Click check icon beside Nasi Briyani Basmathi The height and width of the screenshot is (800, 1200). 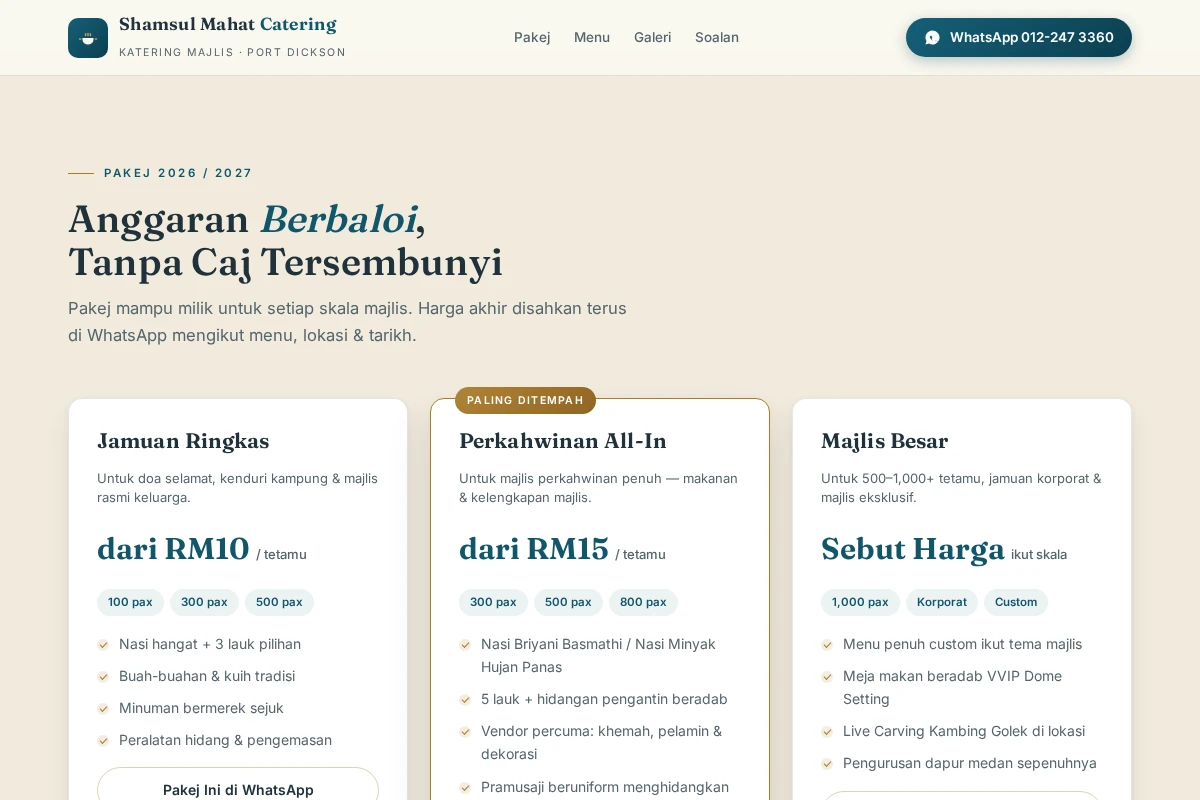click(x=465, y=645)
